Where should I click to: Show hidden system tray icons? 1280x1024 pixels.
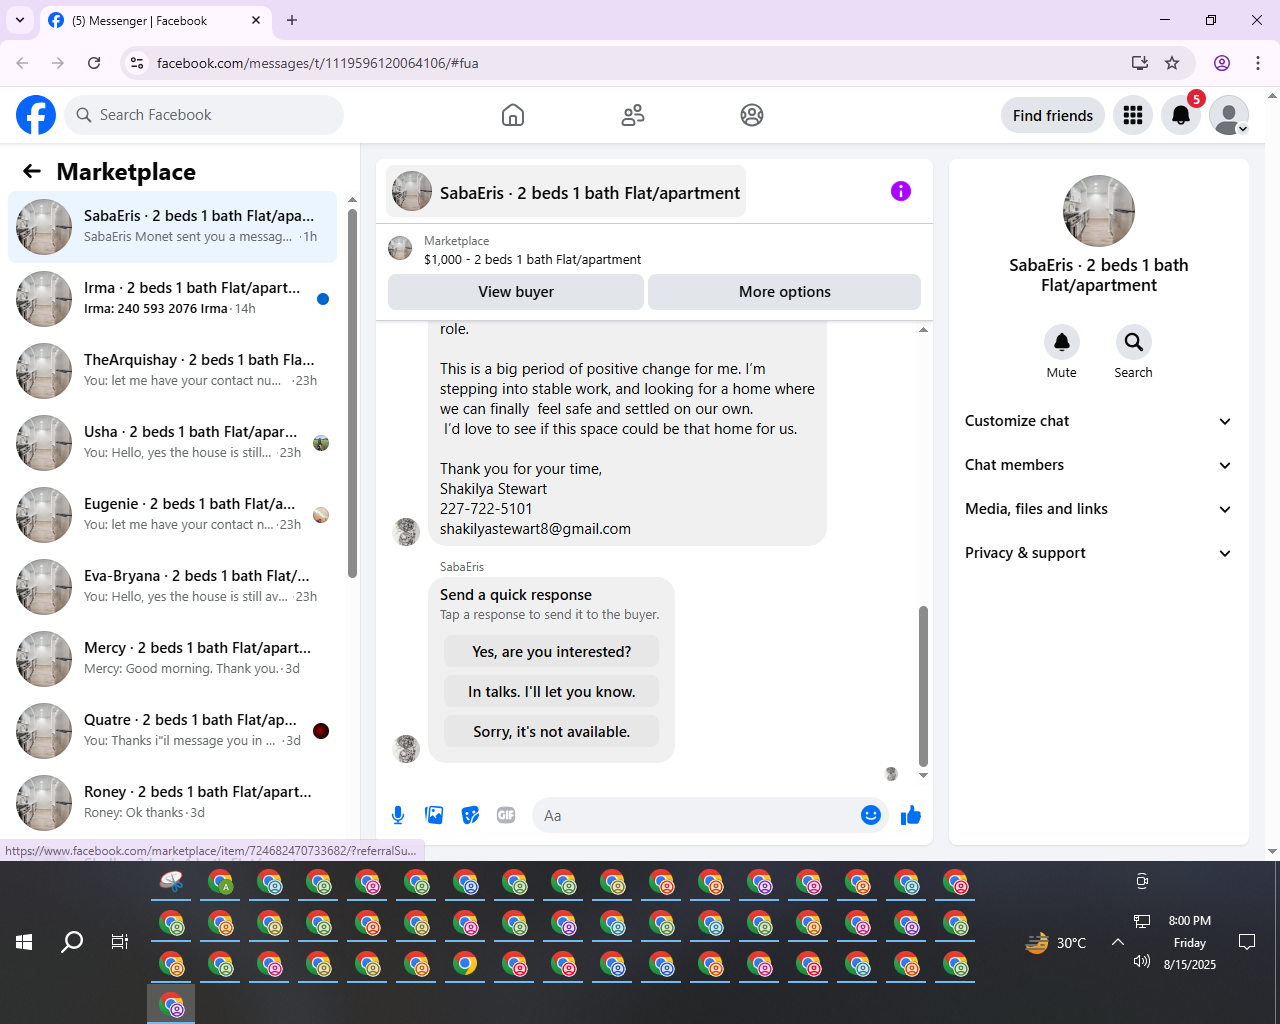point(1118,942)
